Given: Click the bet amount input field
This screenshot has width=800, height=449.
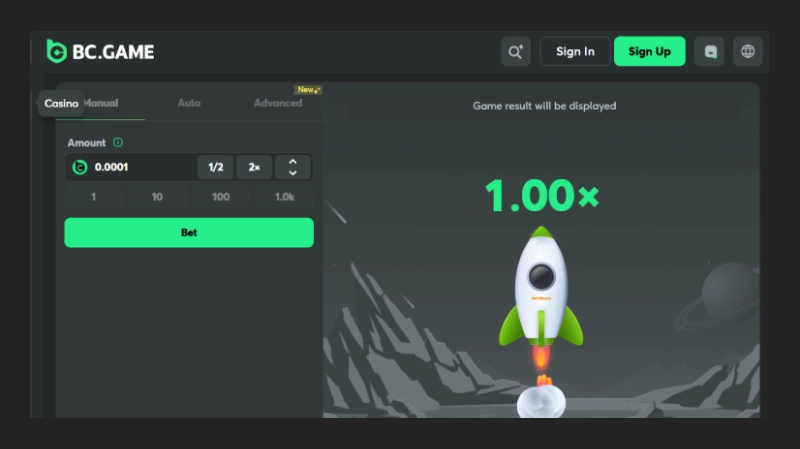Looking at the screenshot, I should [140, 167].
